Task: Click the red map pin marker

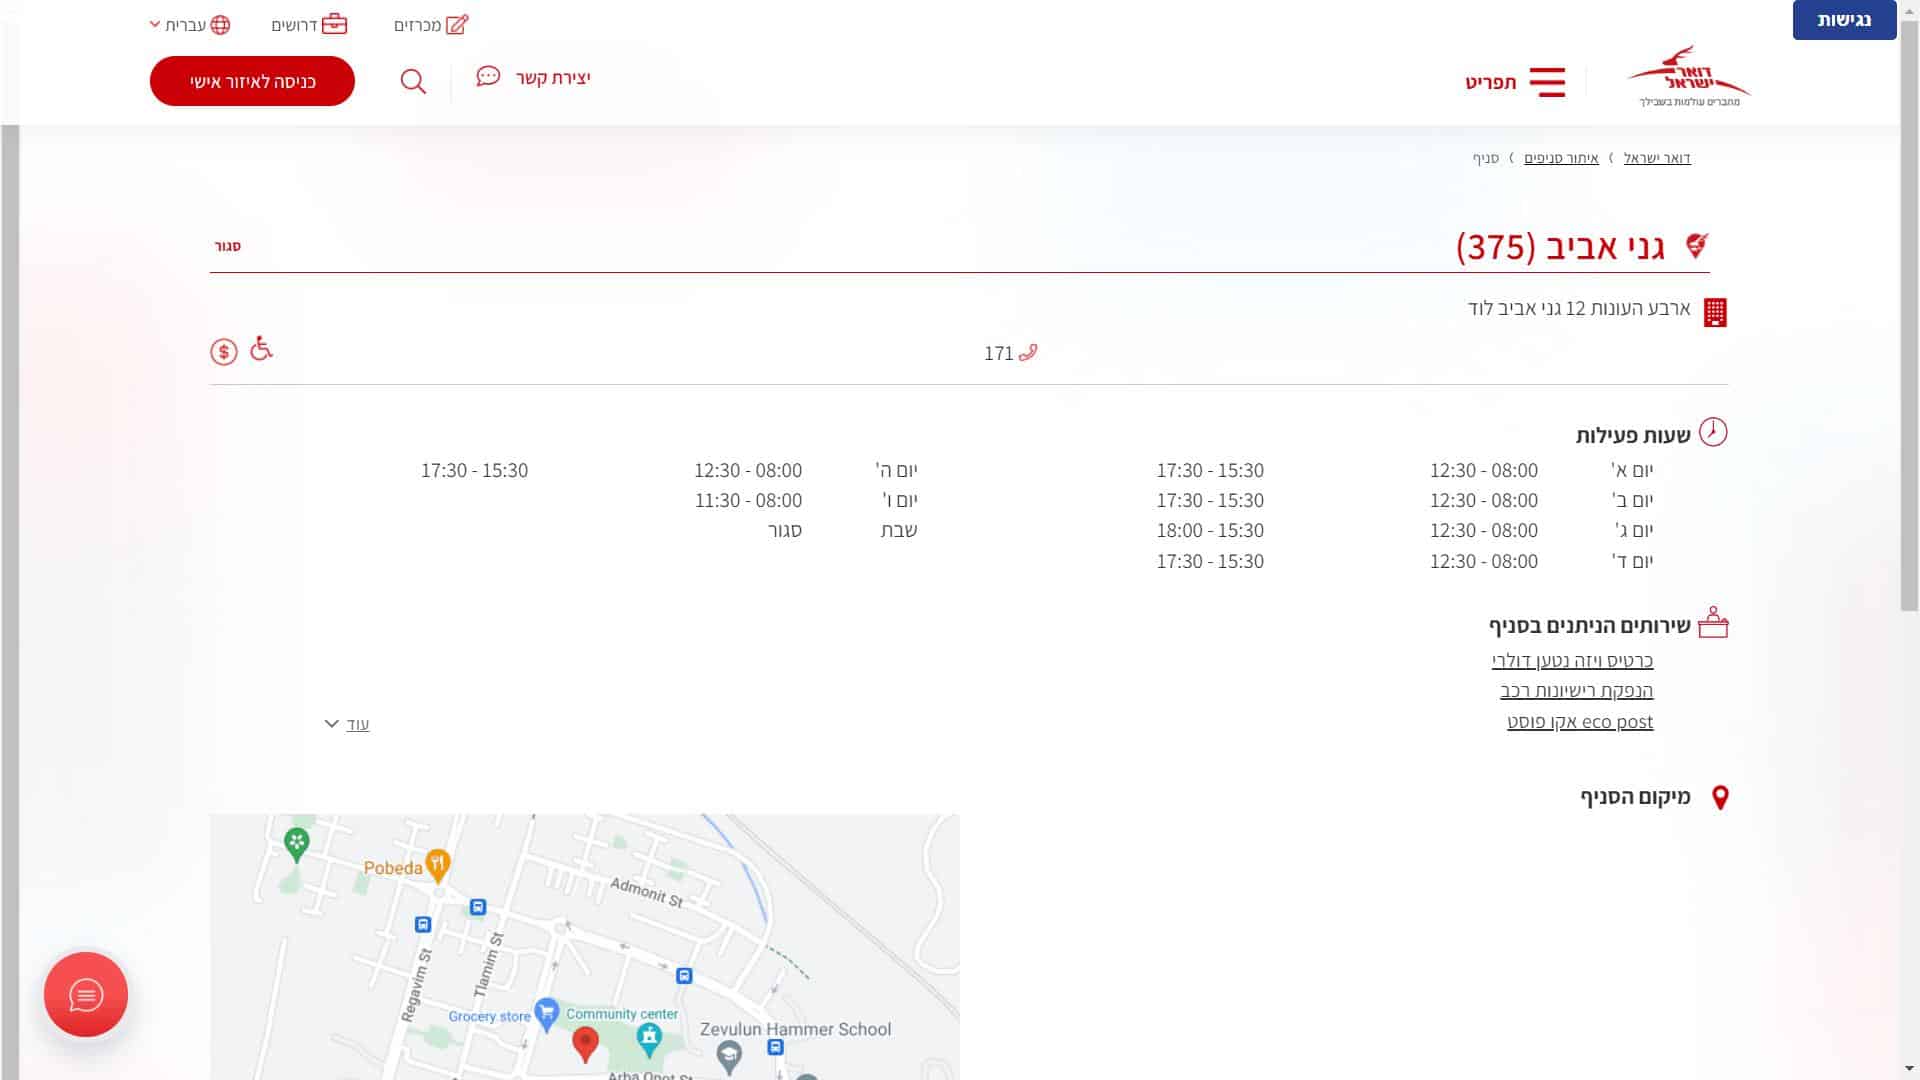Action: pos(585,1042)
